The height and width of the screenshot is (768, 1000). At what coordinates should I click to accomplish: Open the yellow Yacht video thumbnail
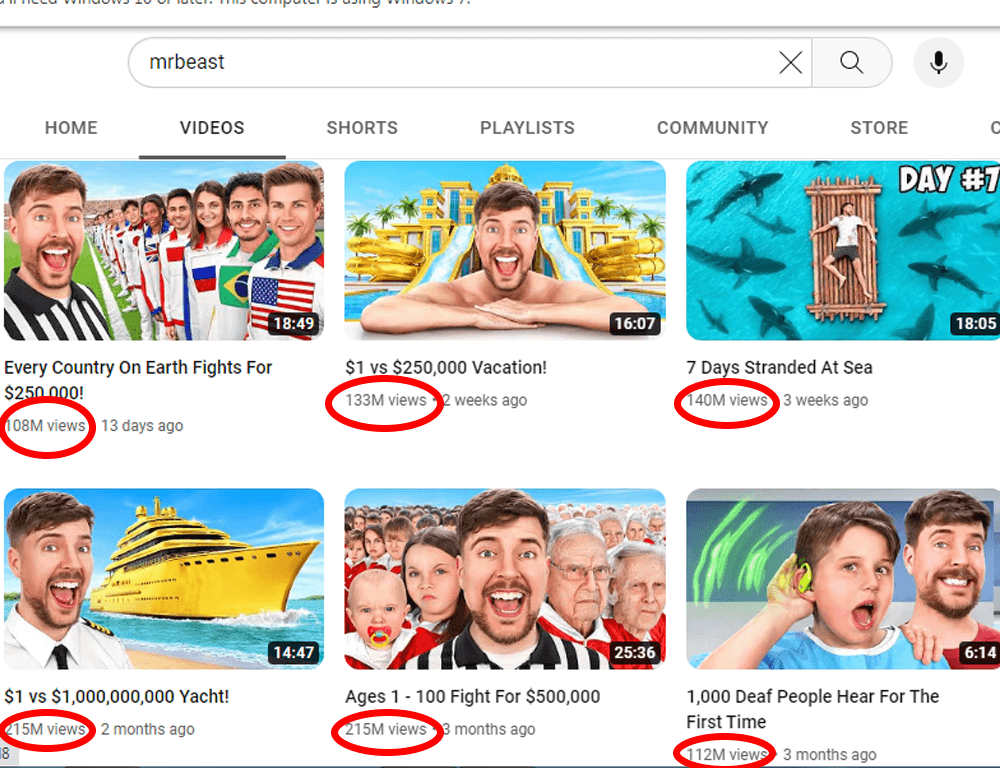pyautogui.click(x=164, y=579)
